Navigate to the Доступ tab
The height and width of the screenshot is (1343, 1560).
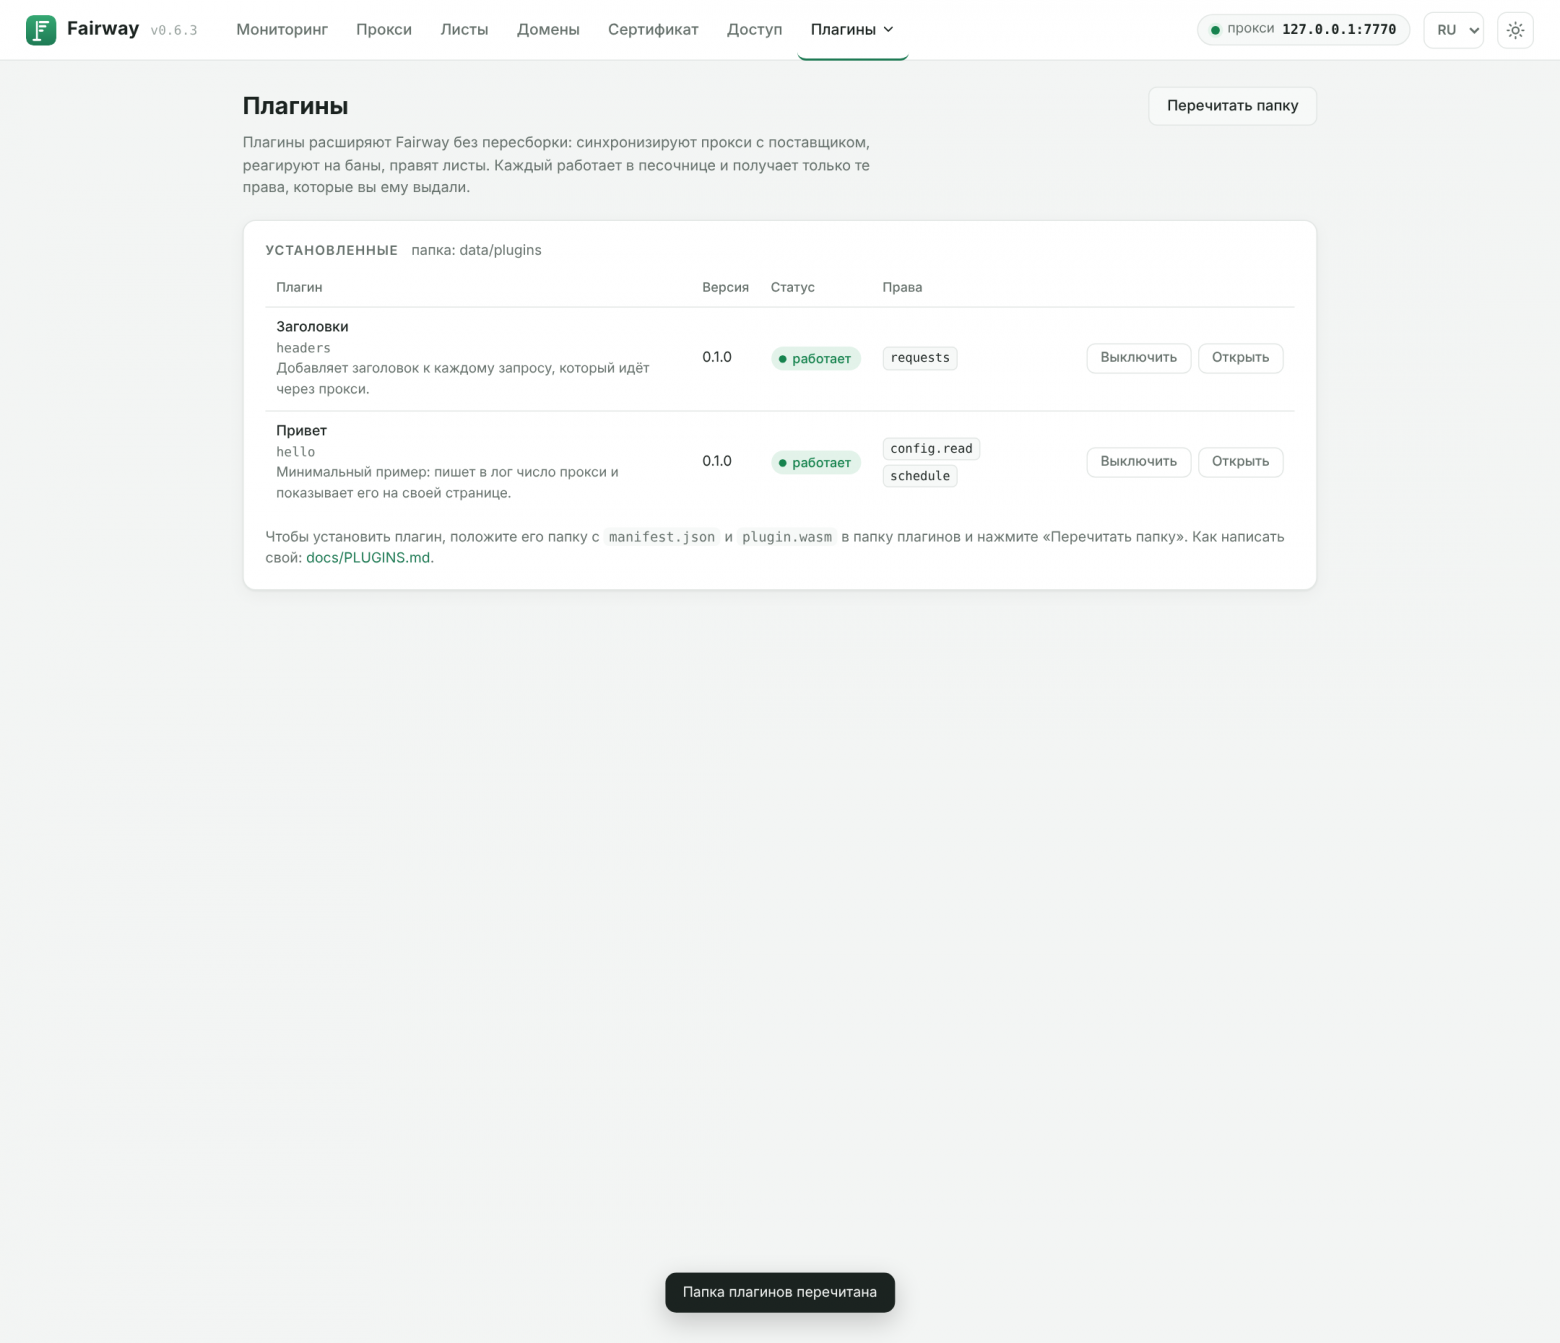click(754, 30)
